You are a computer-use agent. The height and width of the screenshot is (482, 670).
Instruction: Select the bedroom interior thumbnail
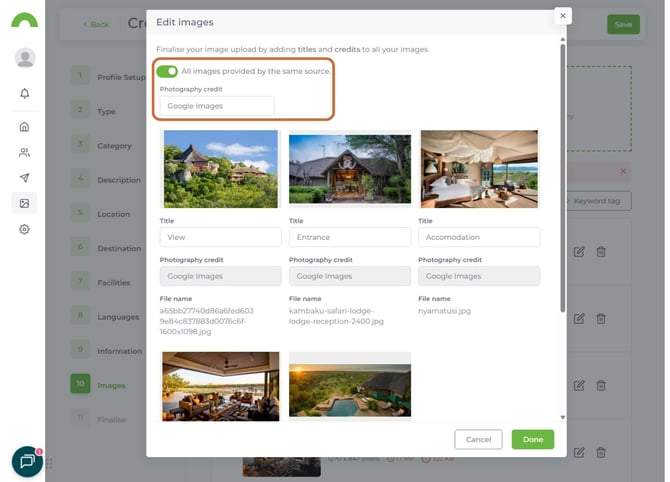[479, 168]
